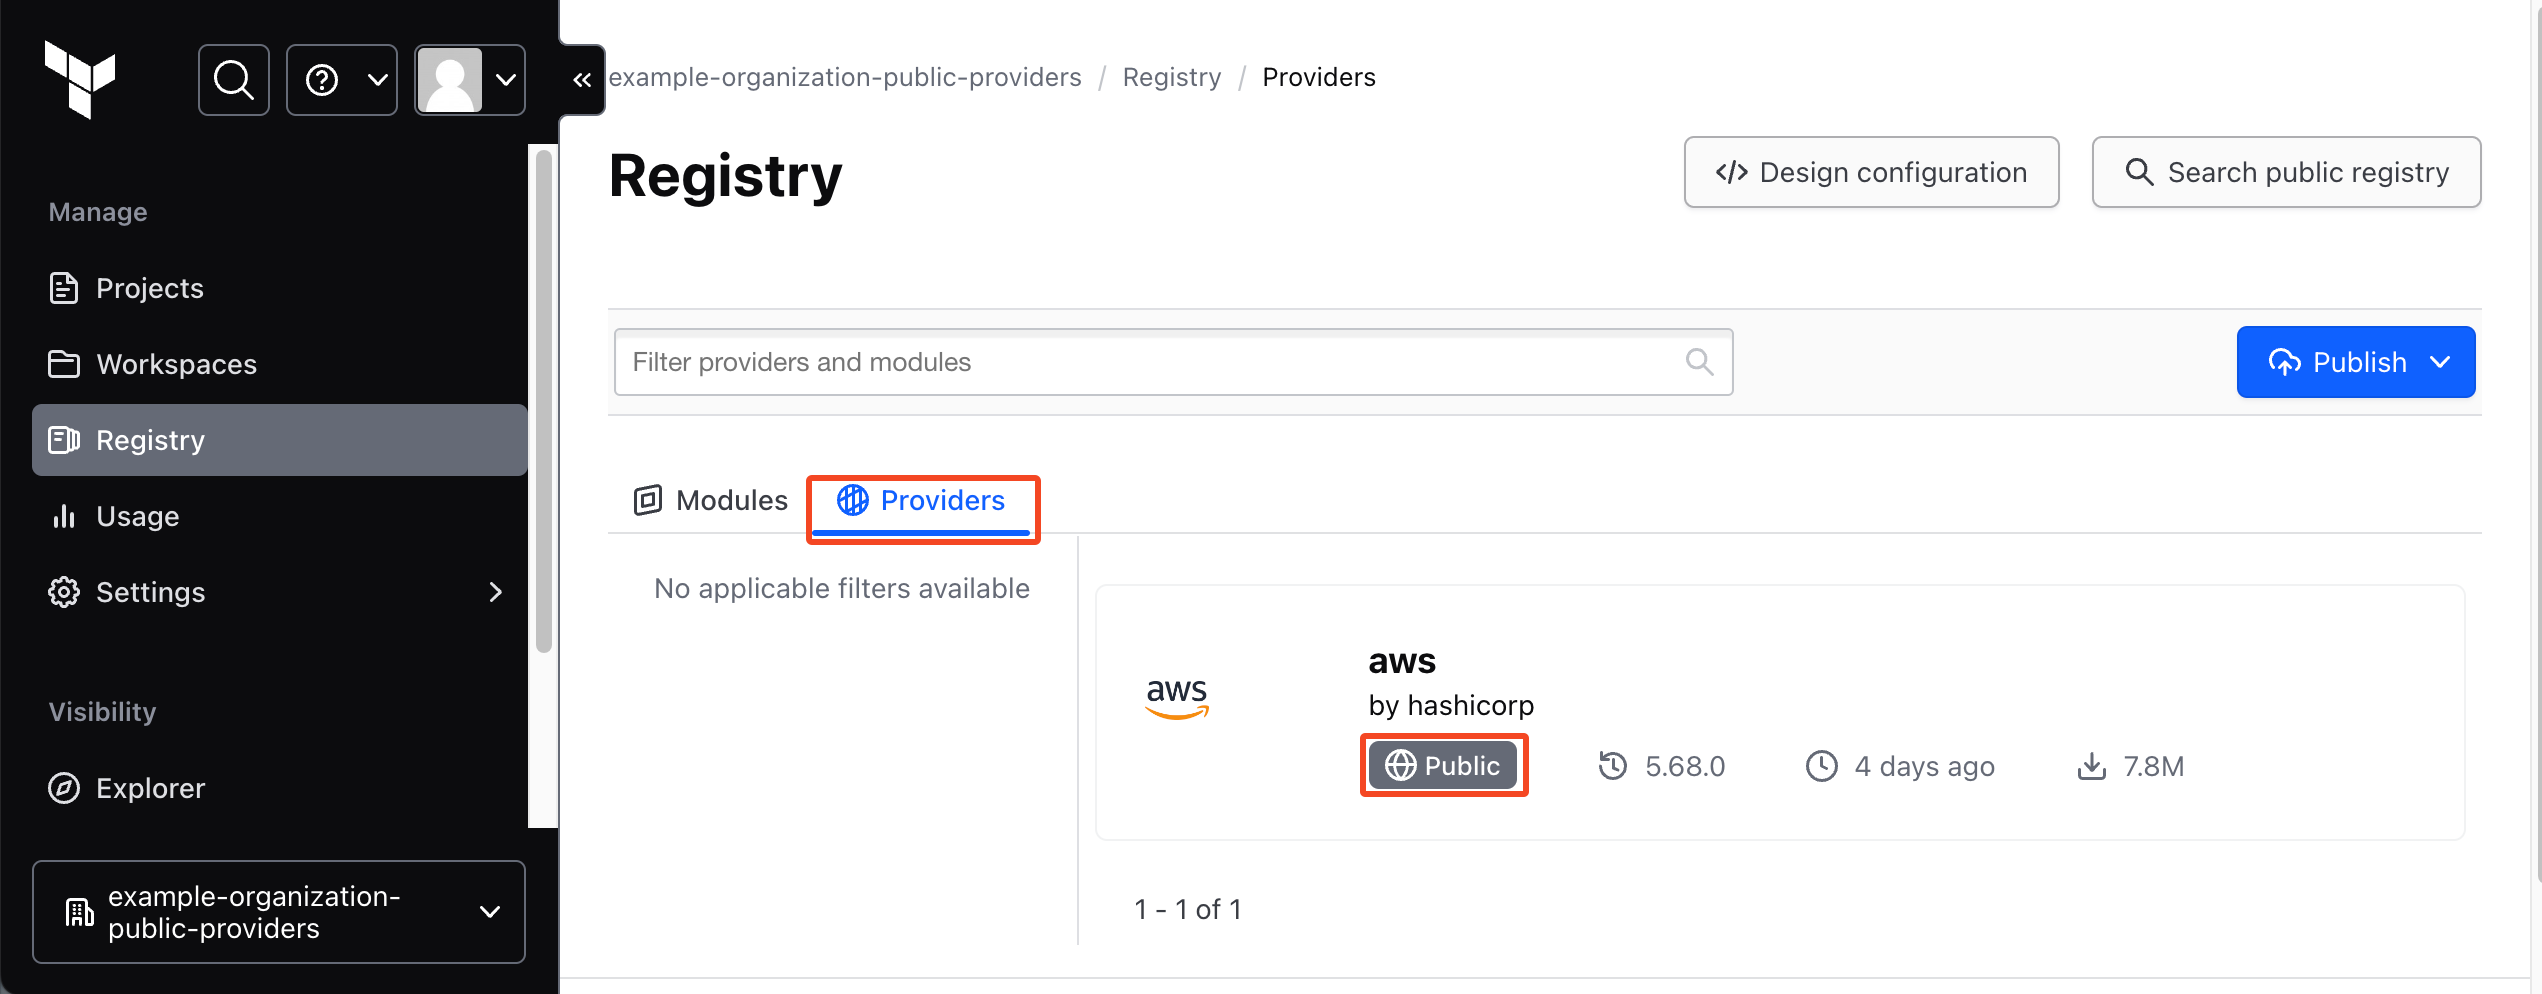Switch to the Modules tab
Screen dimensions: 2542x994
tap(711, 500)
